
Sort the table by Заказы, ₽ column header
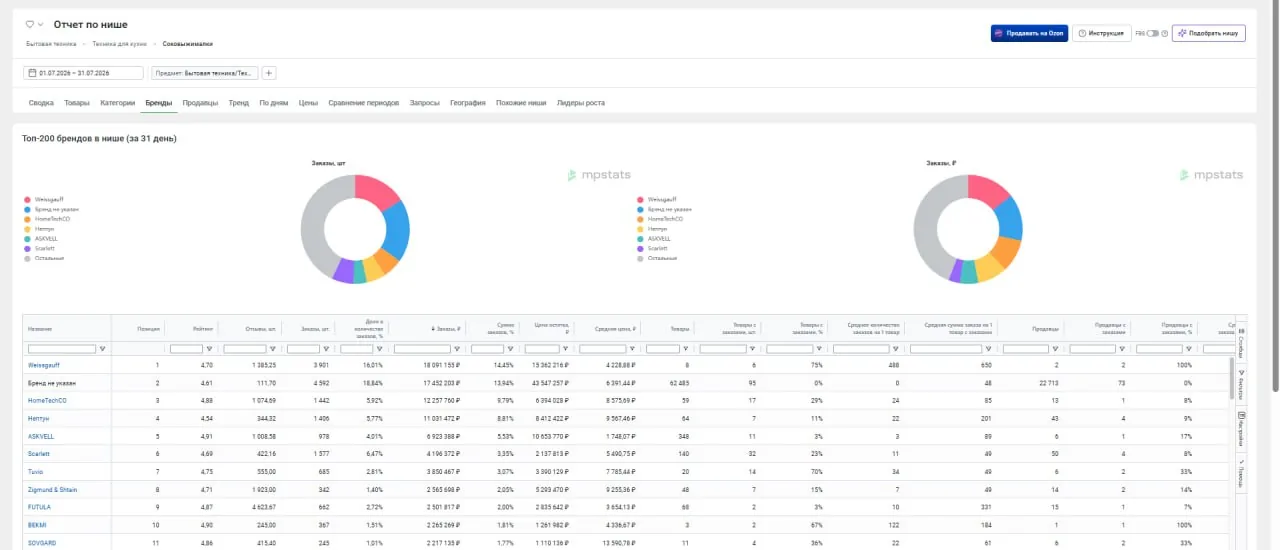(445, 327)
